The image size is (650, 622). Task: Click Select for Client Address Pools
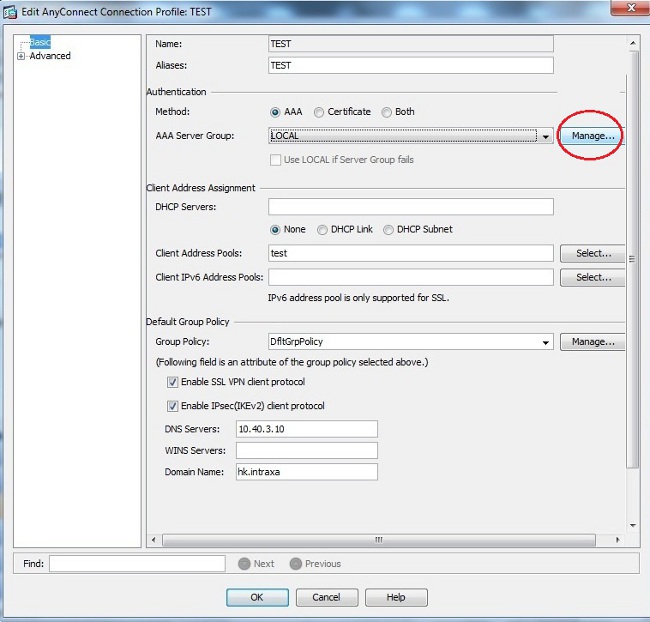[593, 253]
